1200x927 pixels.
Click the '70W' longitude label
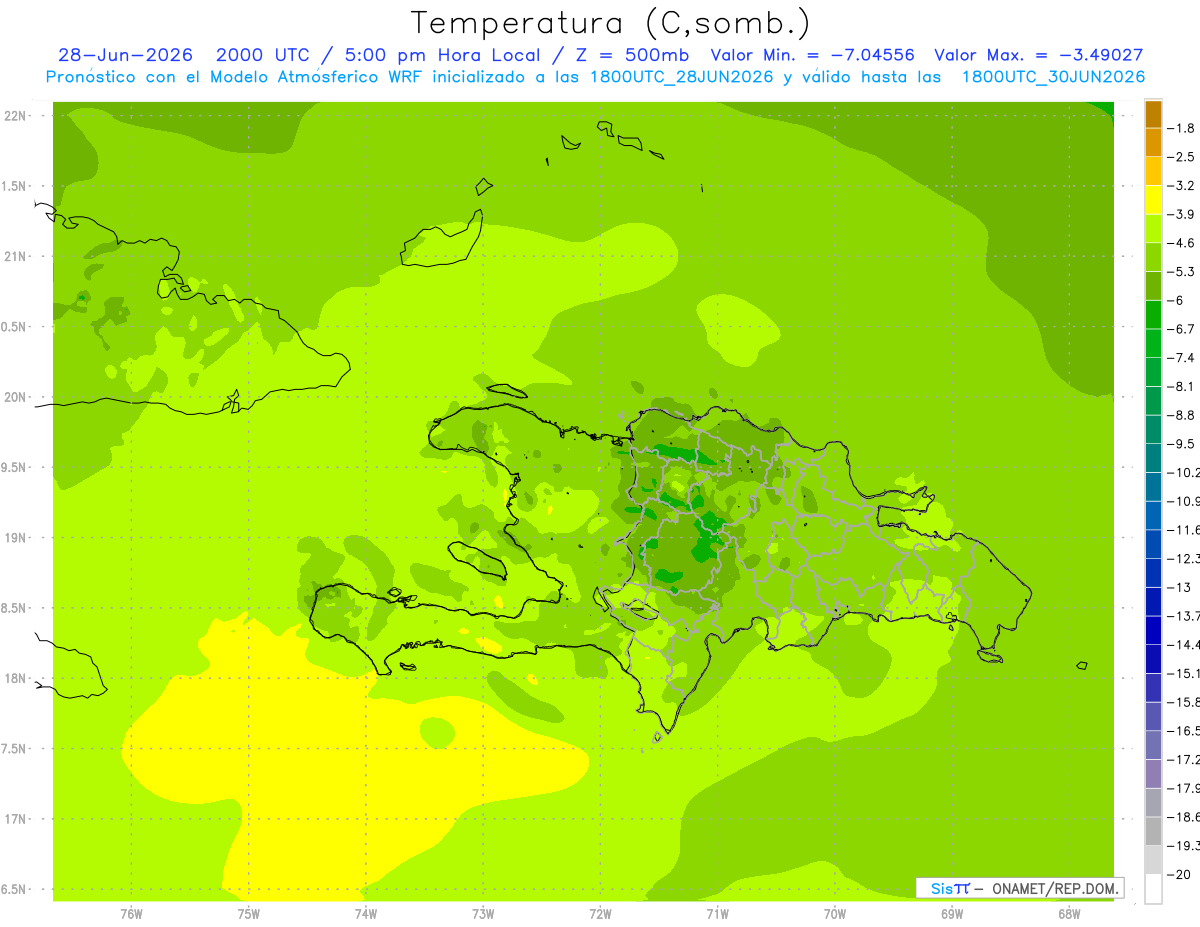835,914
